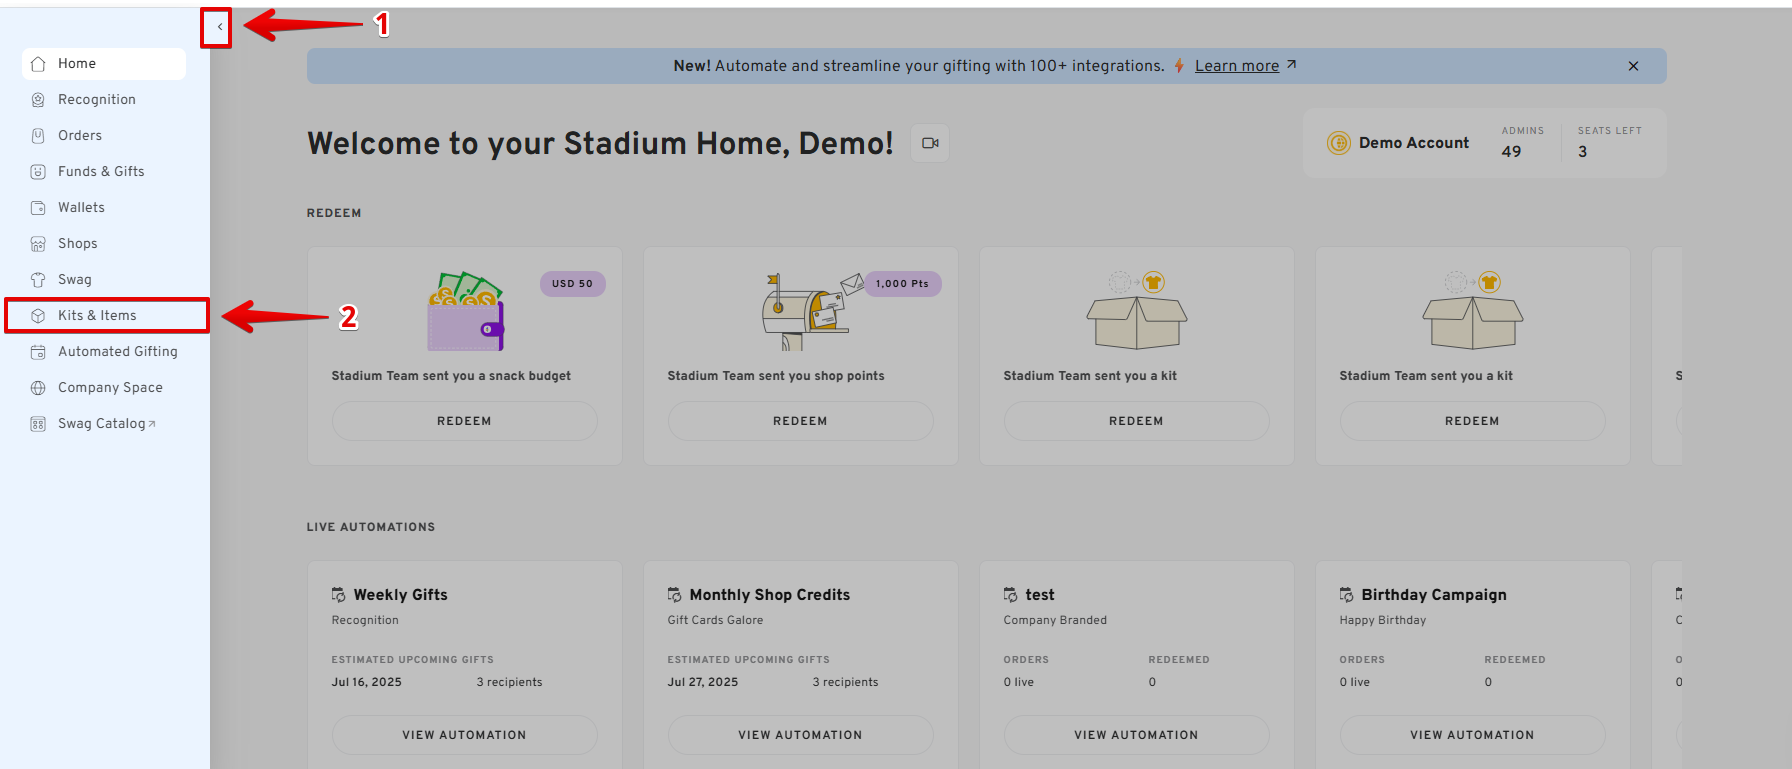View the Birthday Campaign automation
The image size is (1792, 769).
[x=1472, y=735]
